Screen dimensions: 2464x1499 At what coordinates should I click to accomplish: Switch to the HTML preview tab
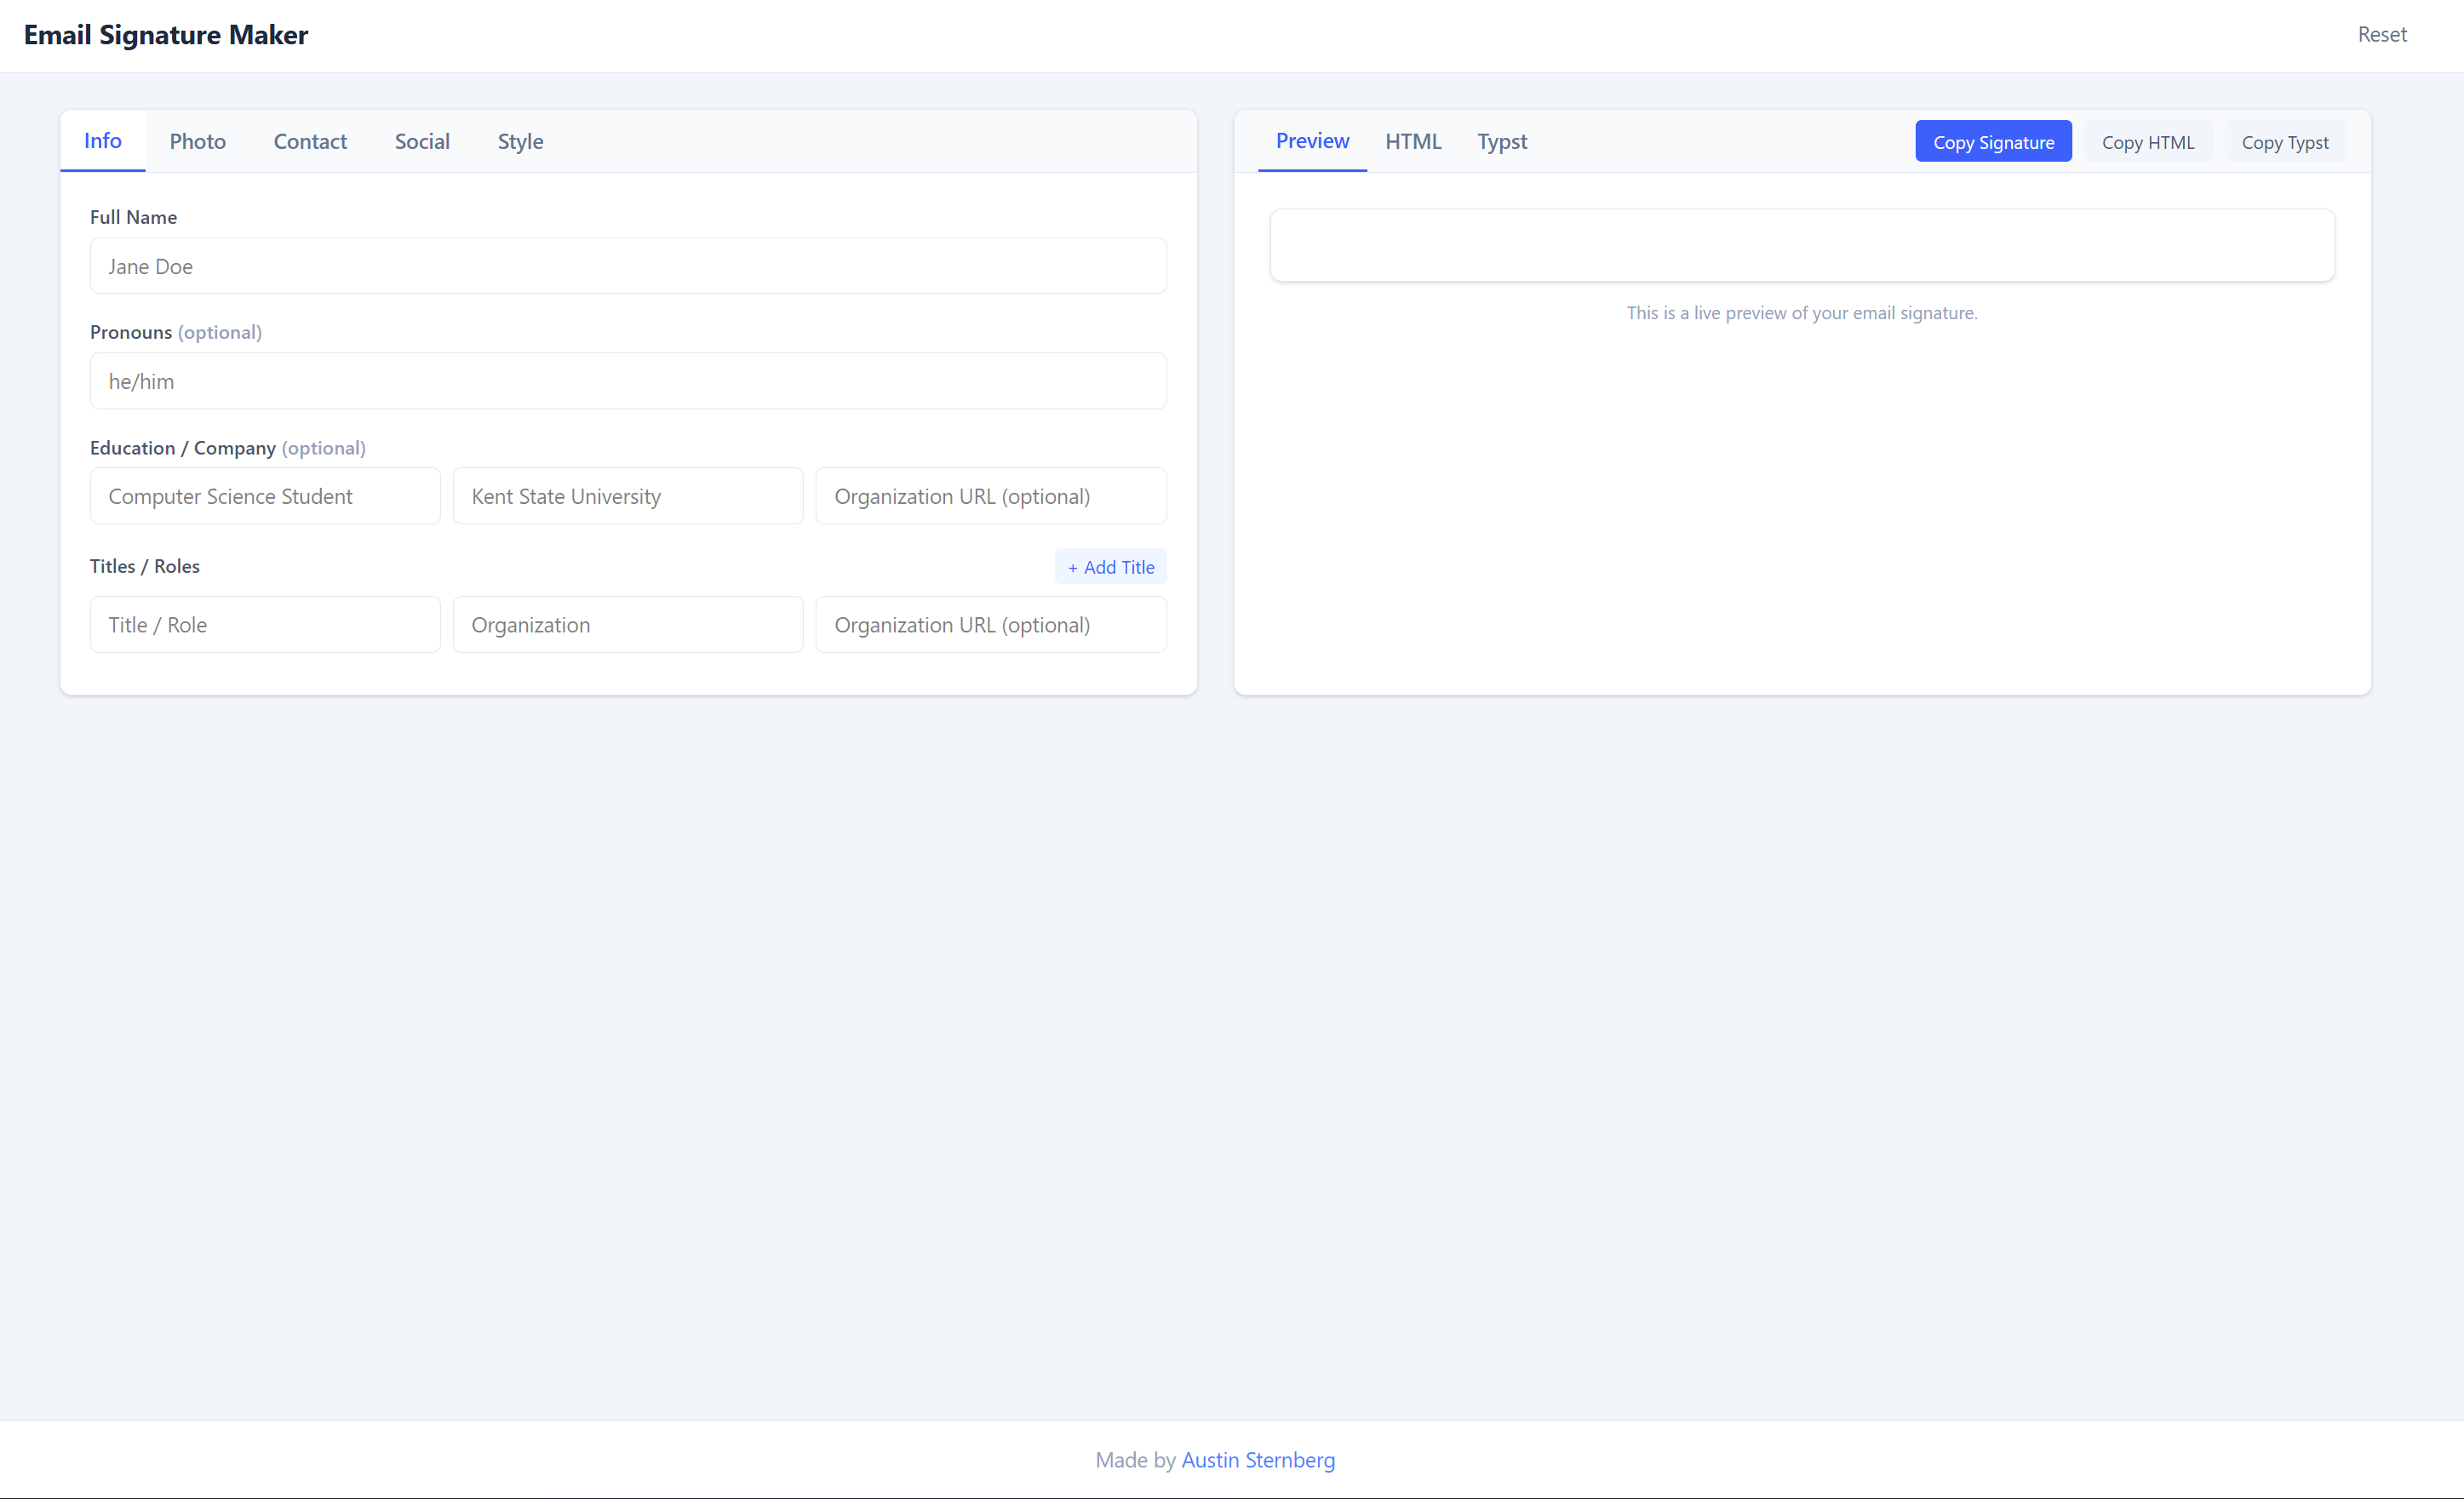point(1413,141)
